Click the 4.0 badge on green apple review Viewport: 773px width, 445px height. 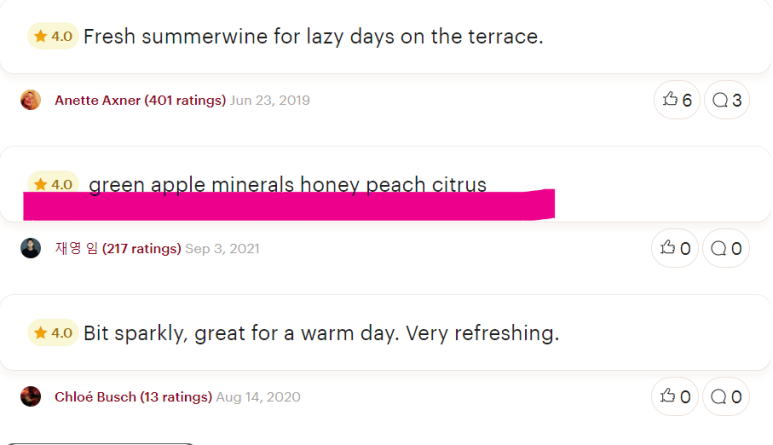pyautogui.click(x=53, y=183)
